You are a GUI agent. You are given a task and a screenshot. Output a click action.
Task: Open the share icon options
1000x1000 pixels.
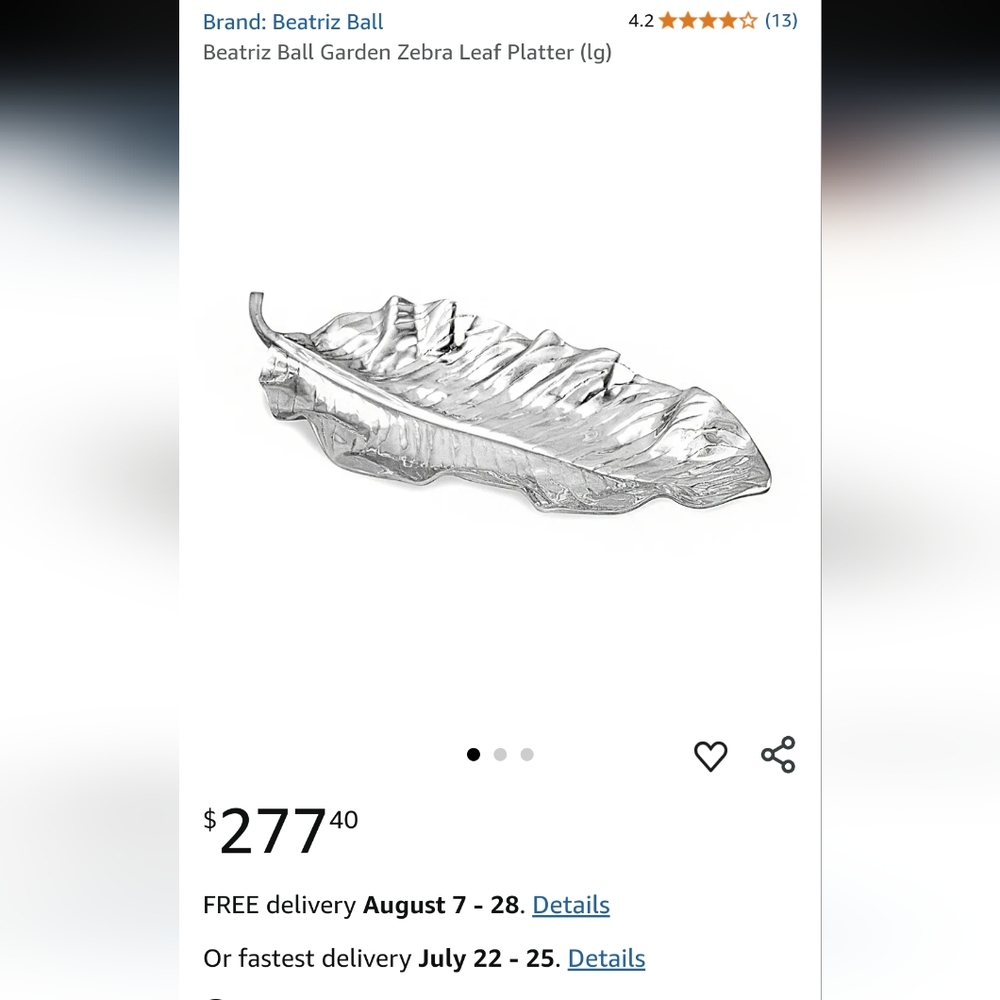778,755
